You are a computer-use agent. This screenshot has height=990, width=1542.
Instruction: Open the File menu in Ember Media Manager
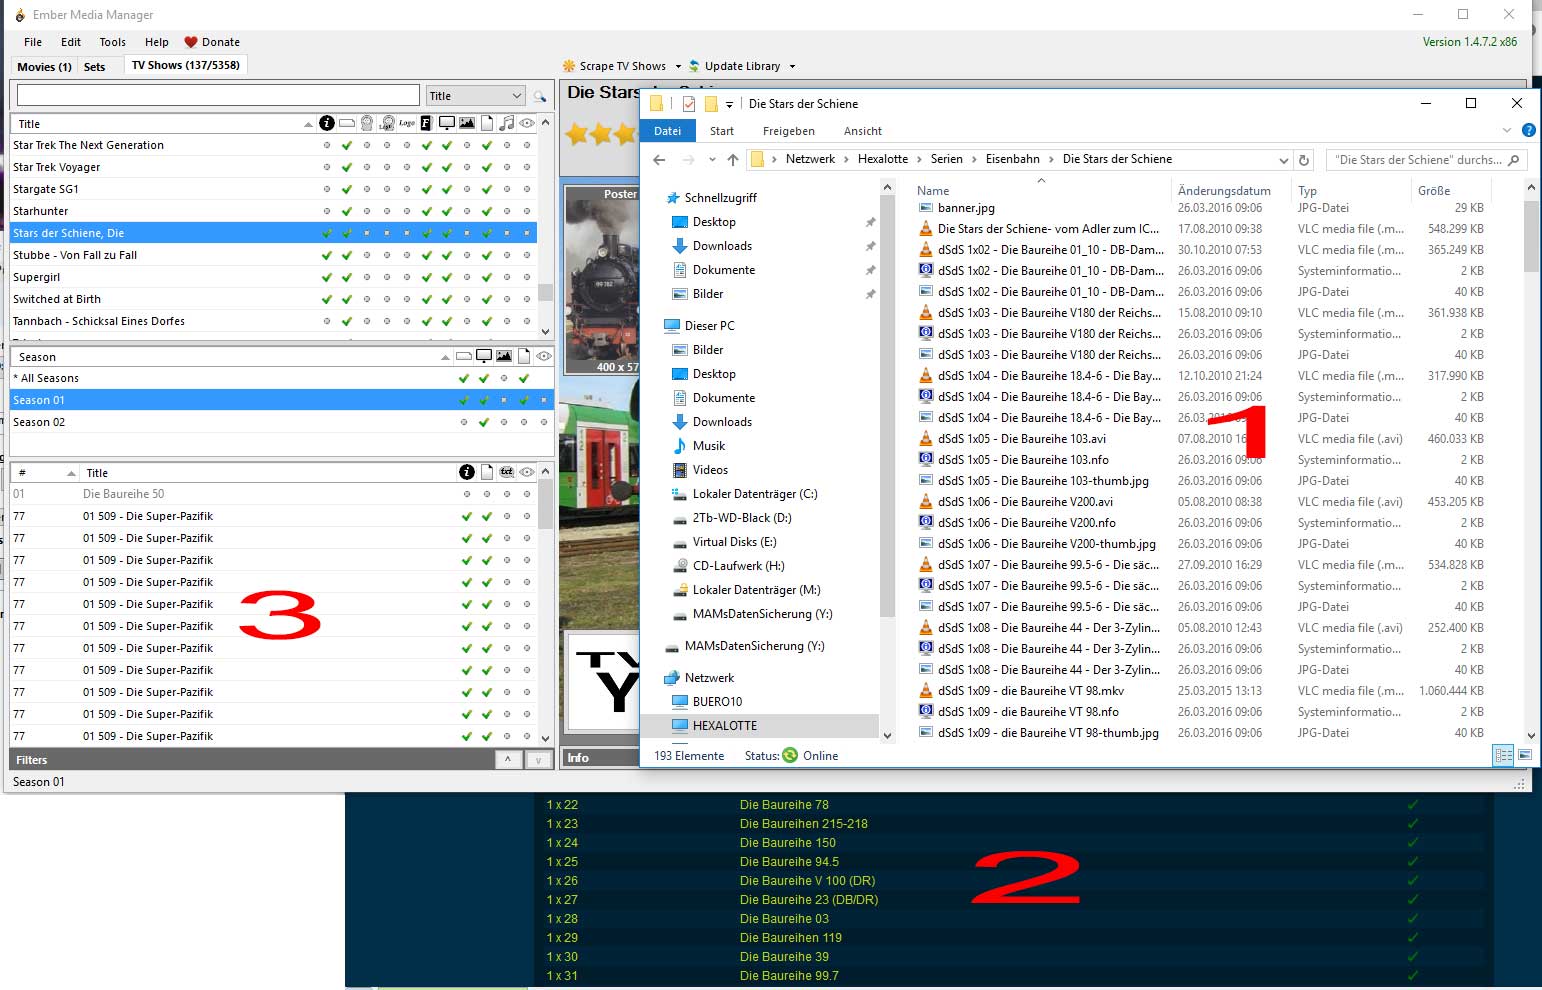(33, 42)
